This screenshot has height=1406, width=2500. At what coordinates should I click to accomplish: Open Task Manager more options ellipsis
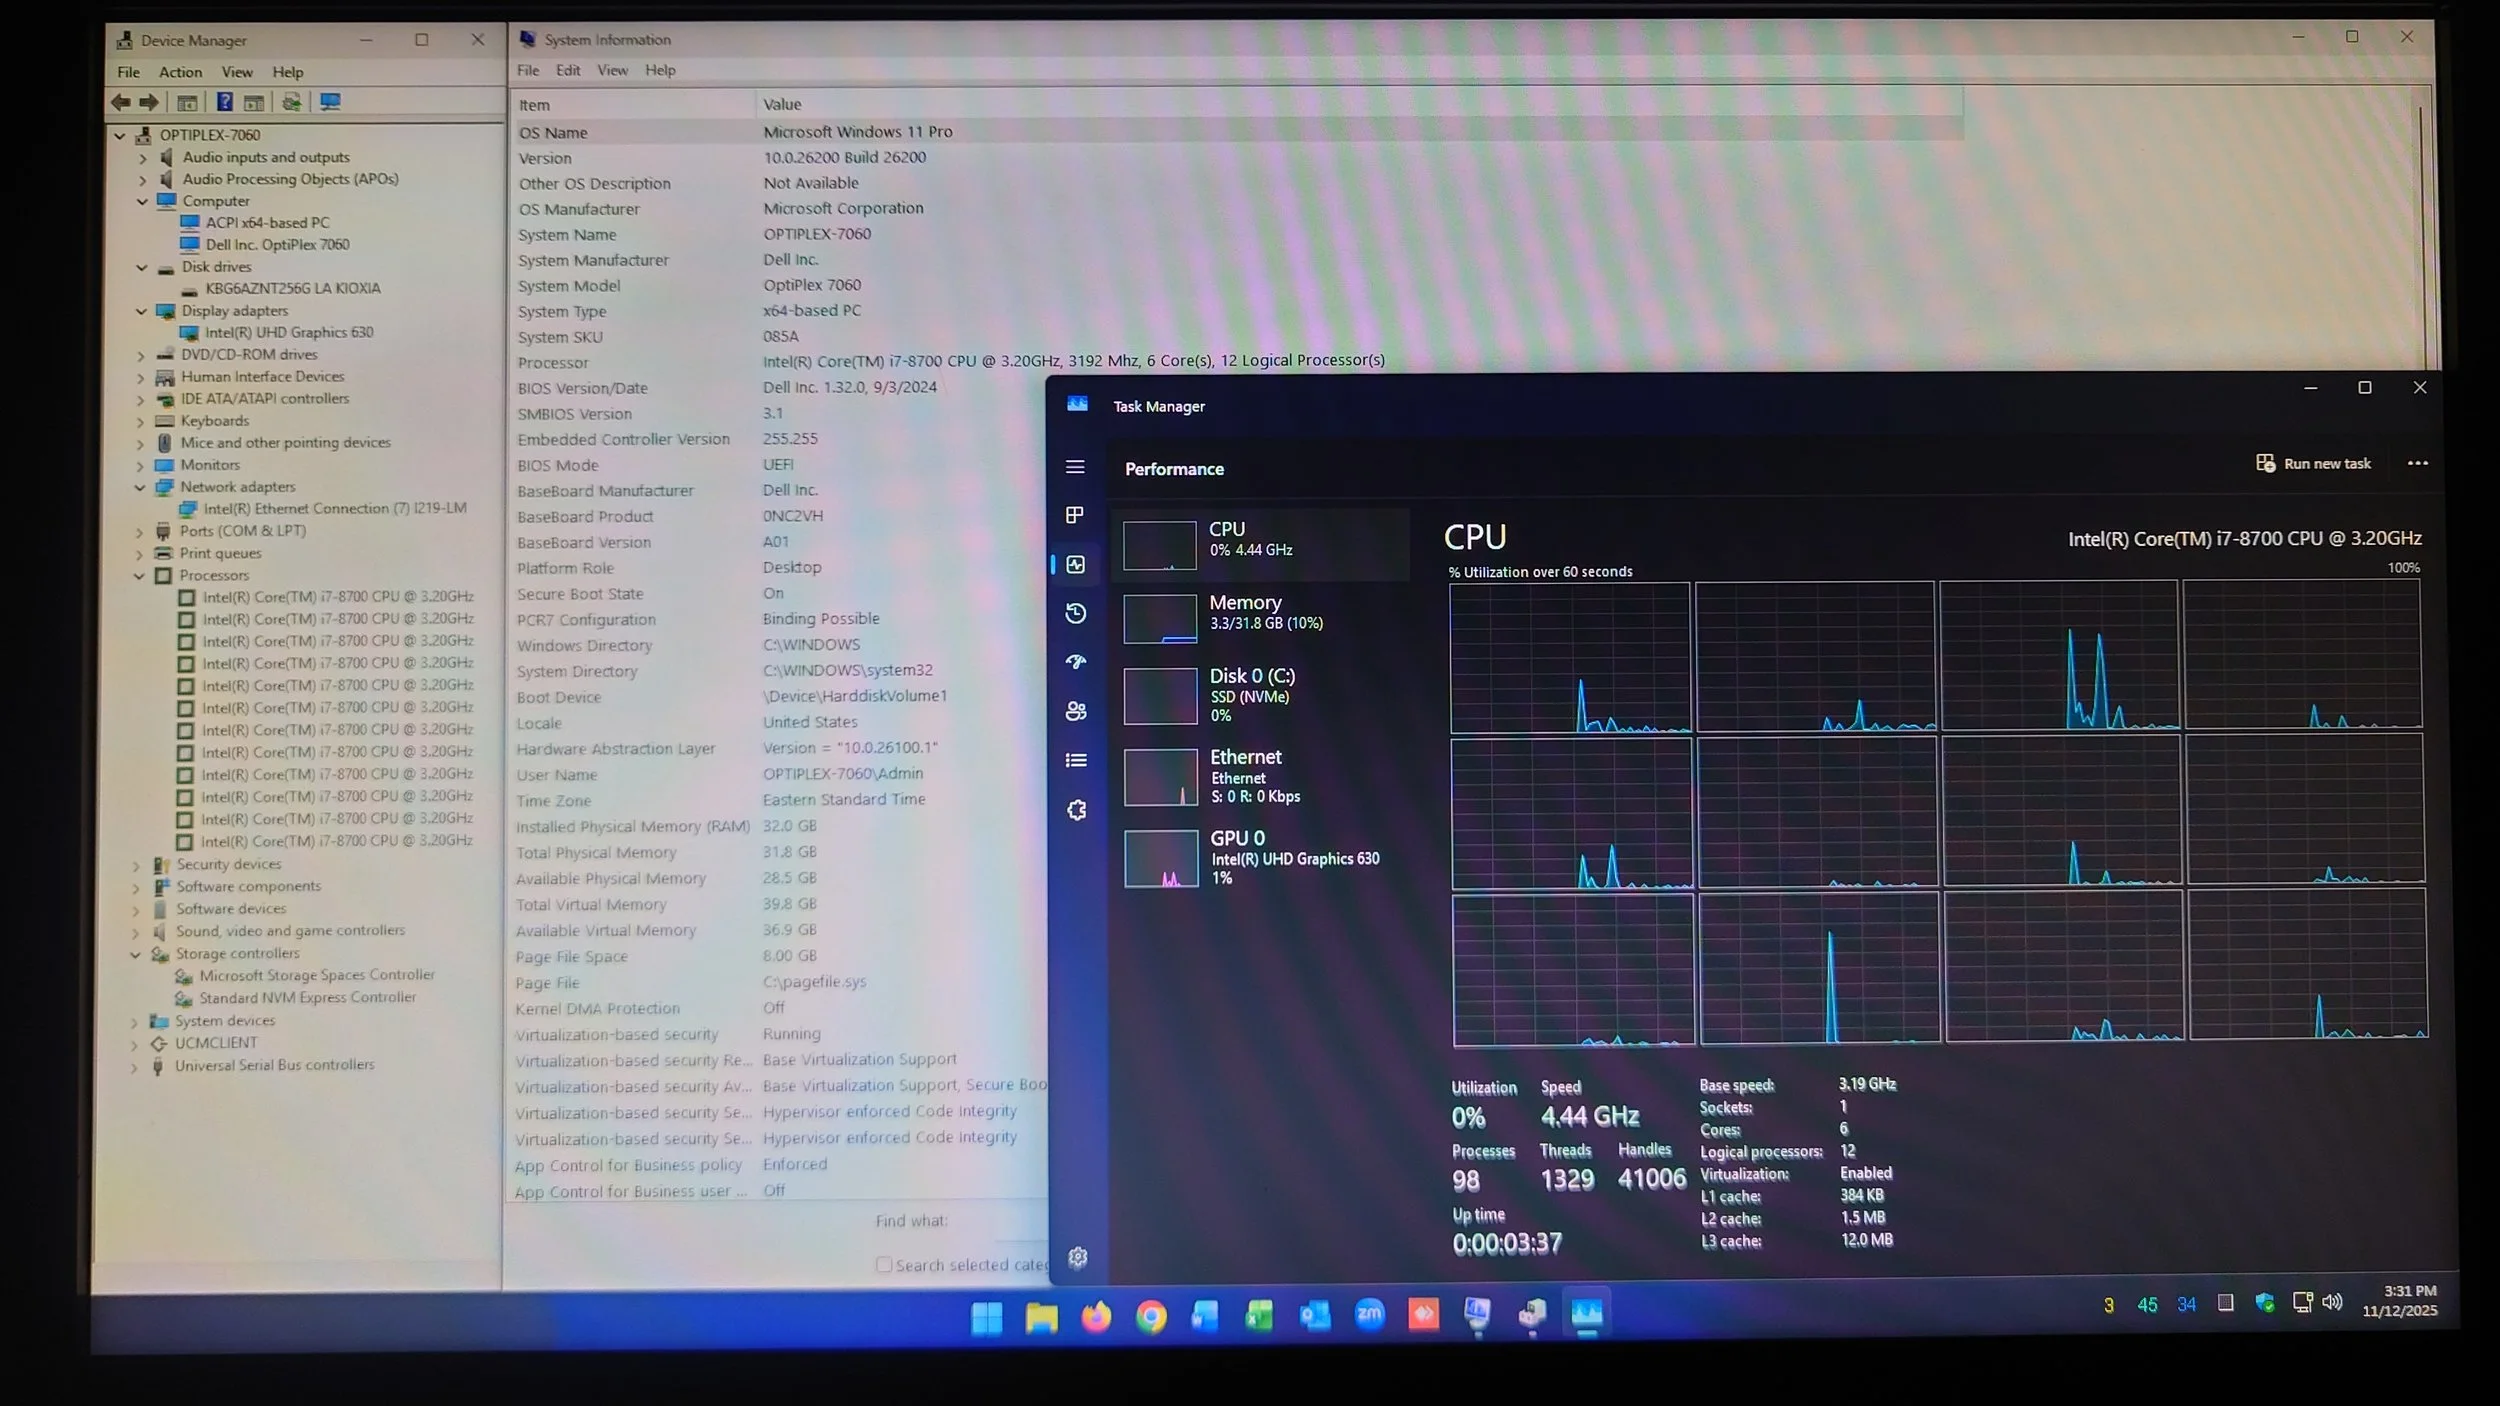pyautogui.click(x=2417, y=464)
